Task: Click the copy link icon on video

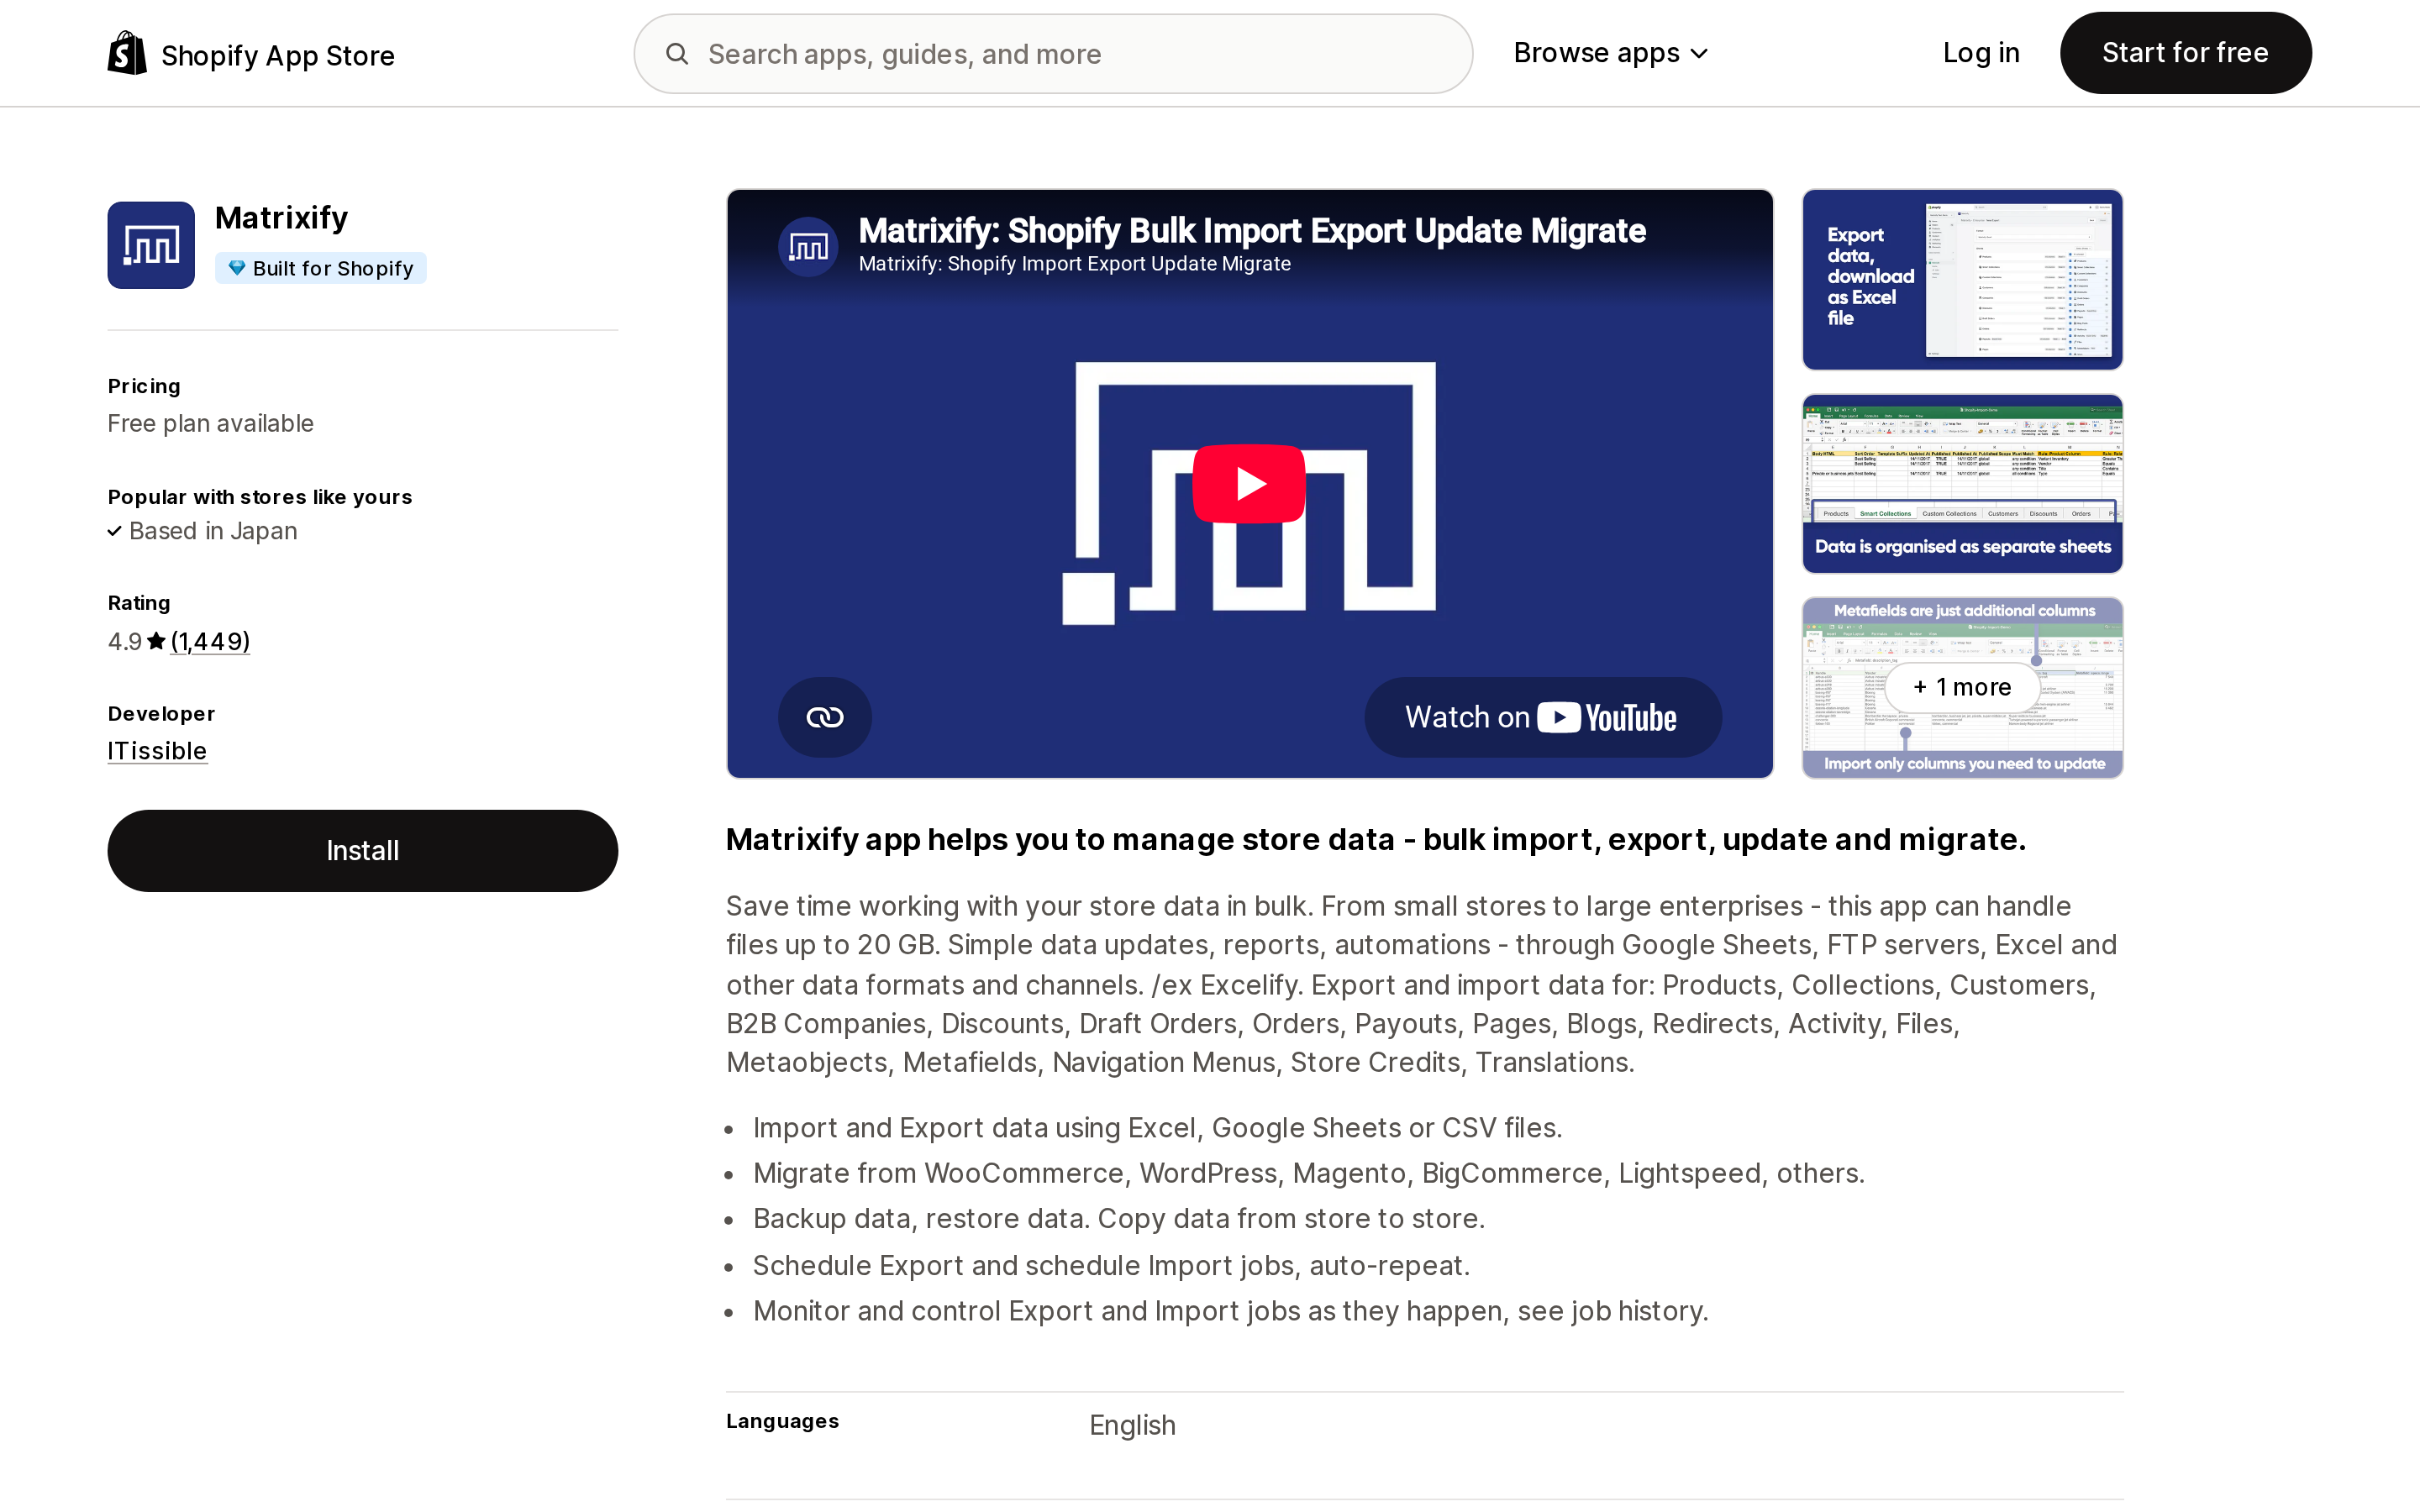Action: click(x=825, y=717)
